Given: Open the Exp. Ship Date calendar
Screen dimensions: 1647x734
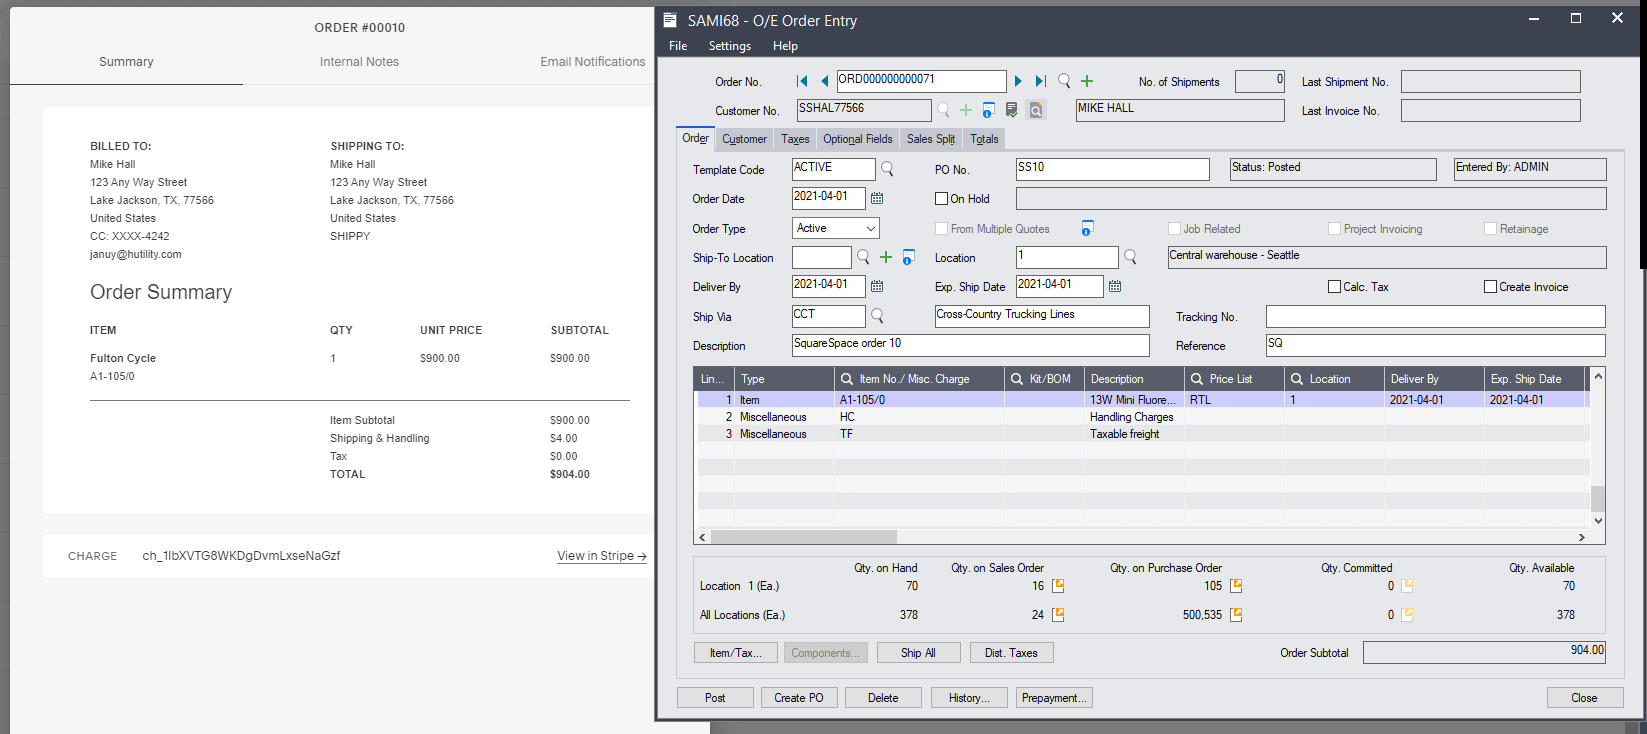Looking at the screenshot, I should tap(1115, 286).
